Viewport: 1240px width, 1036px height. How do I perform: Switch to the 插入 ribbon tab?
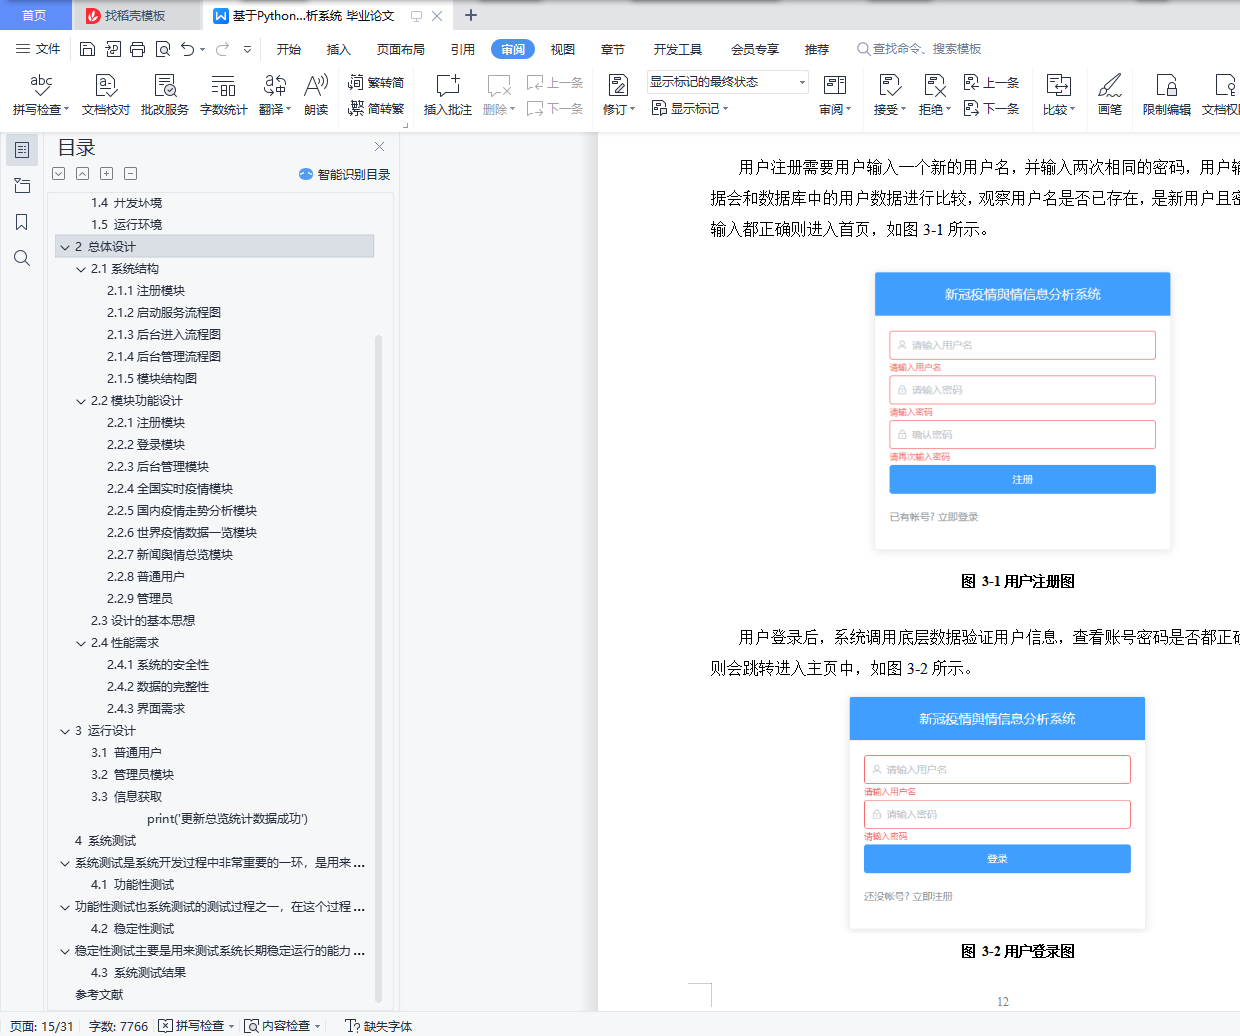tap(339, 49)
